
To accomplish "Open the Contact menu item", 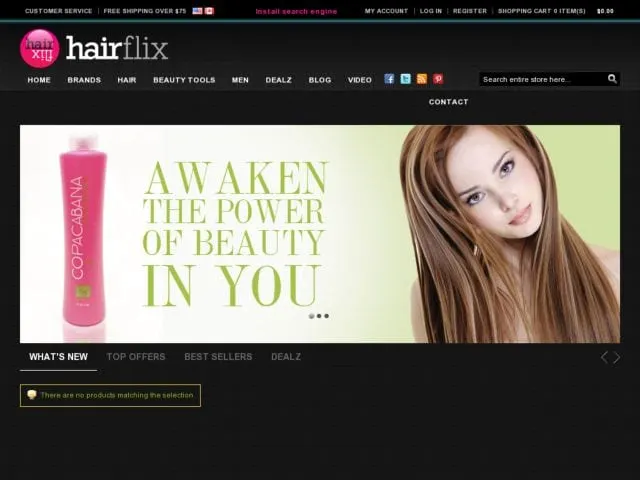I will (449, 102).
